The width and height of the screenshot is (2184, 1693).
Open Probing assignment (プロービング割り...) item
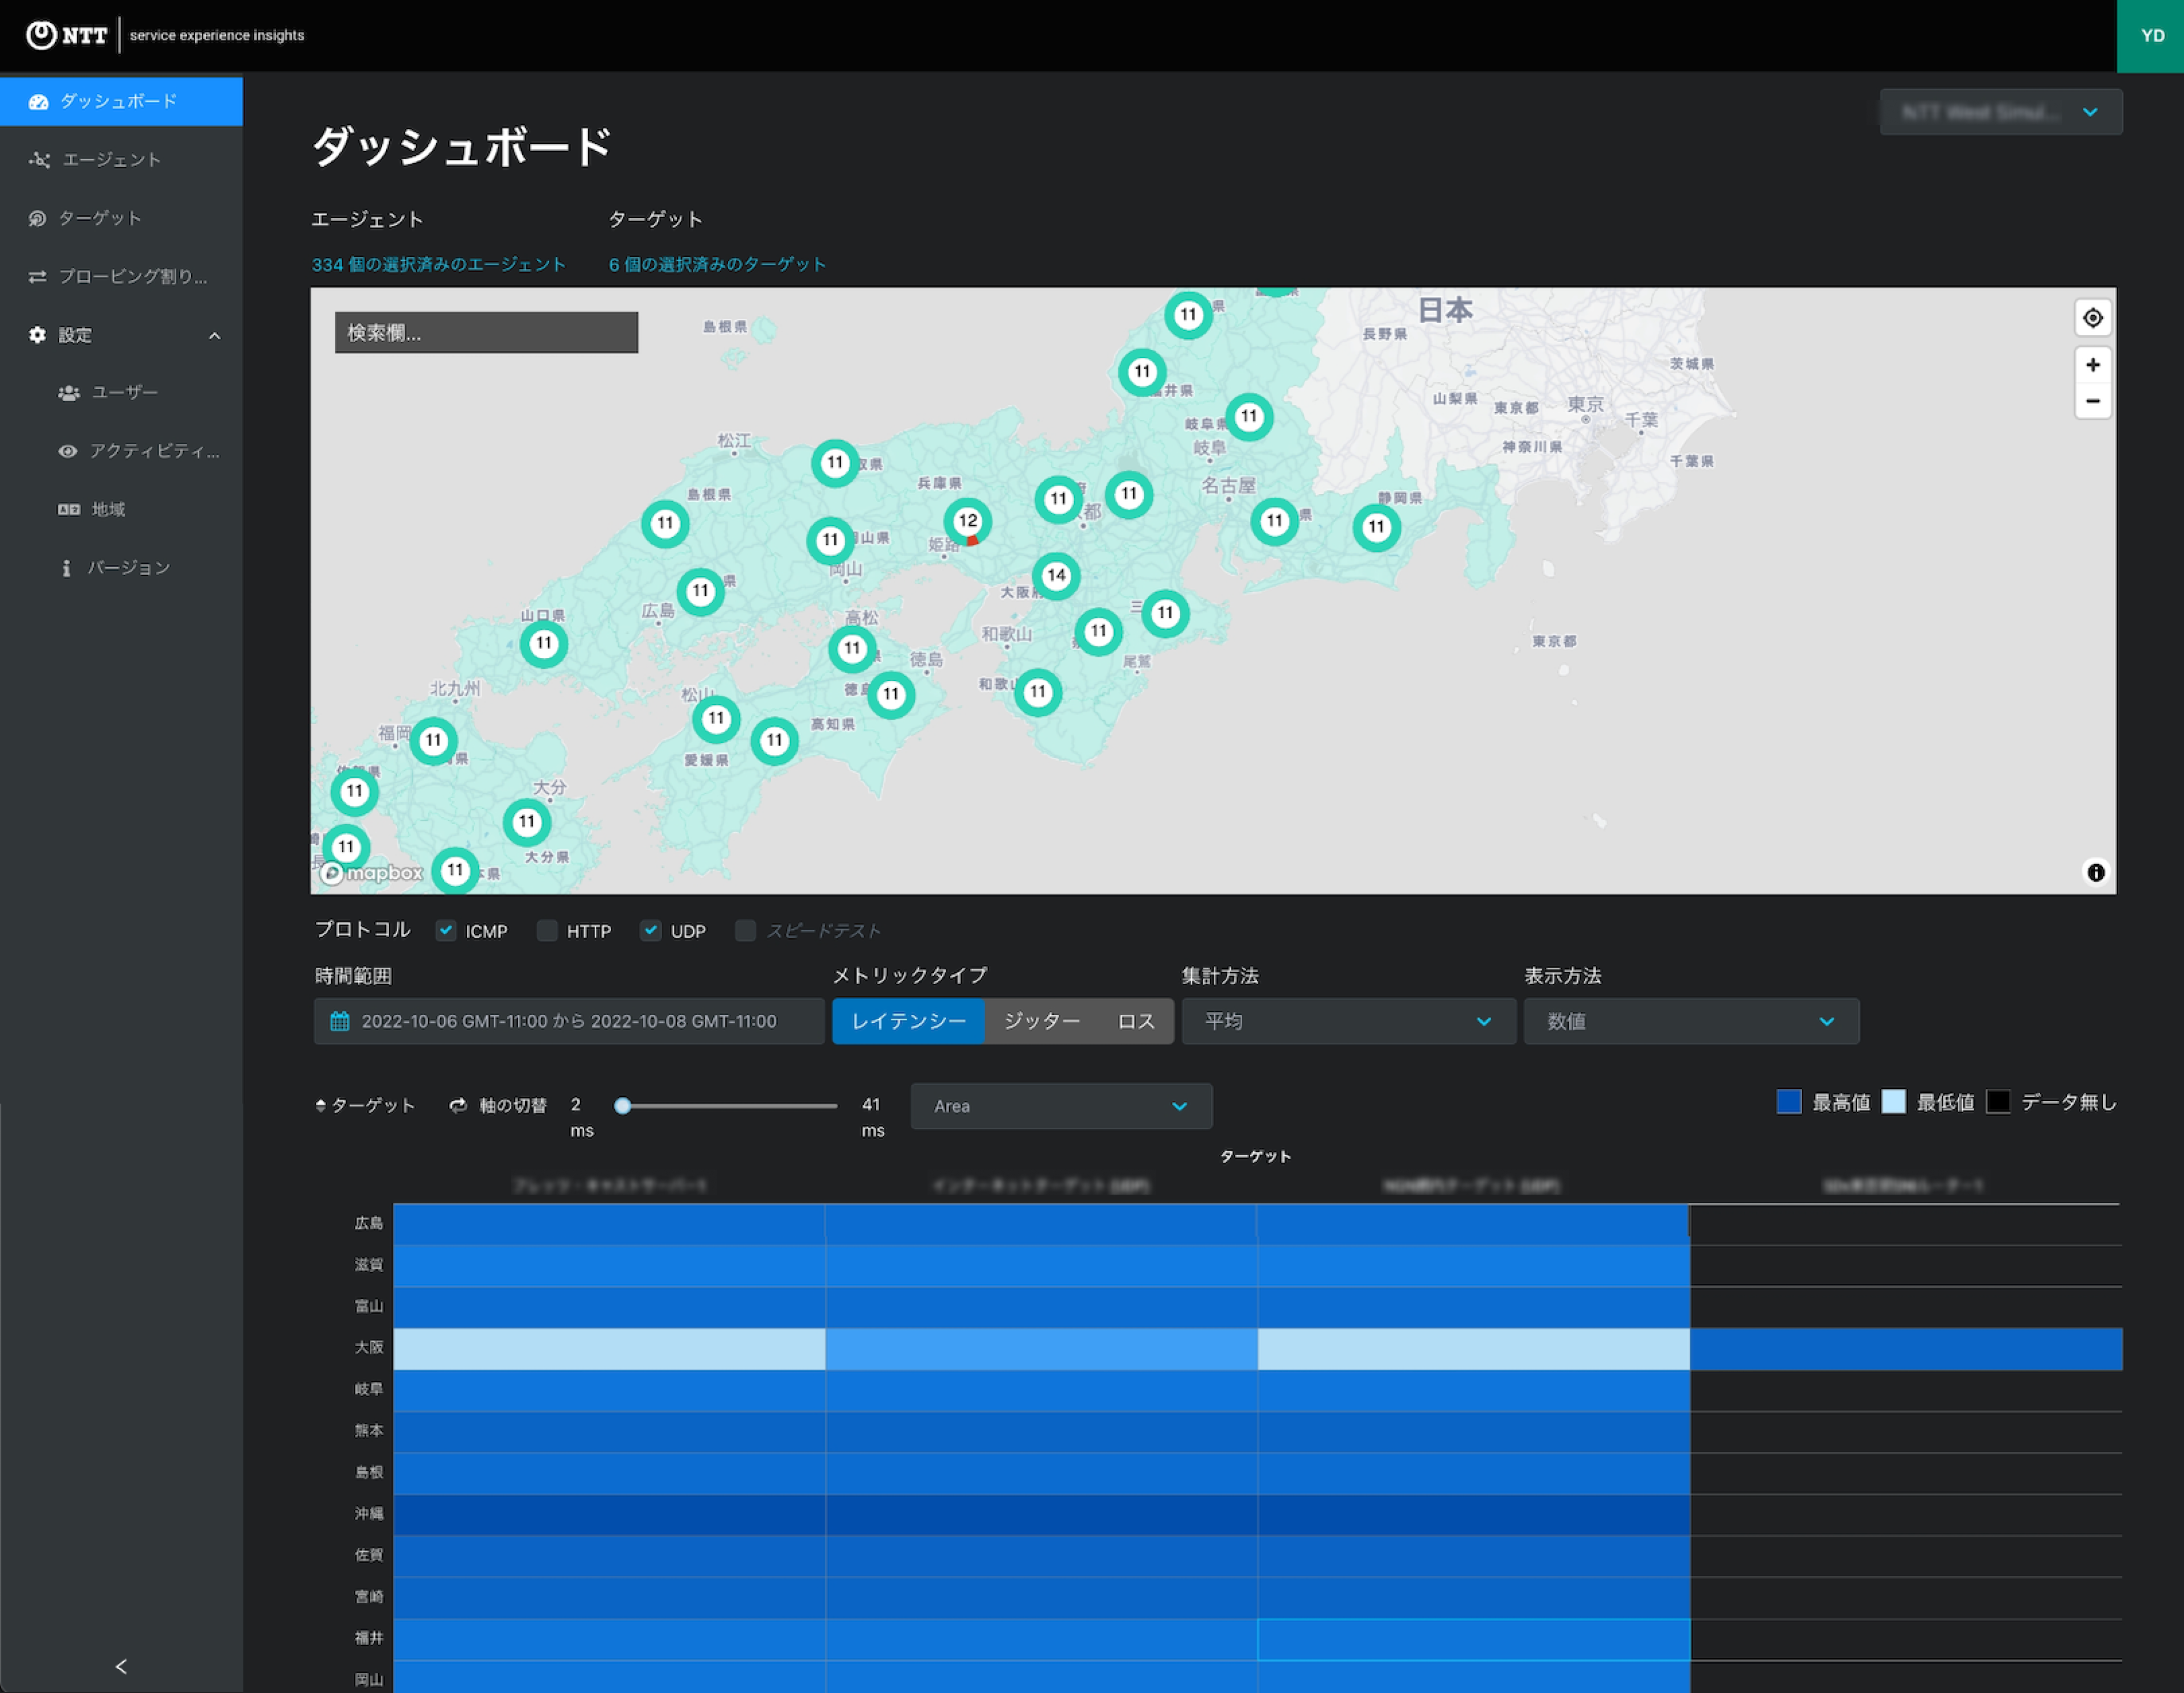(x=121, y=277)
